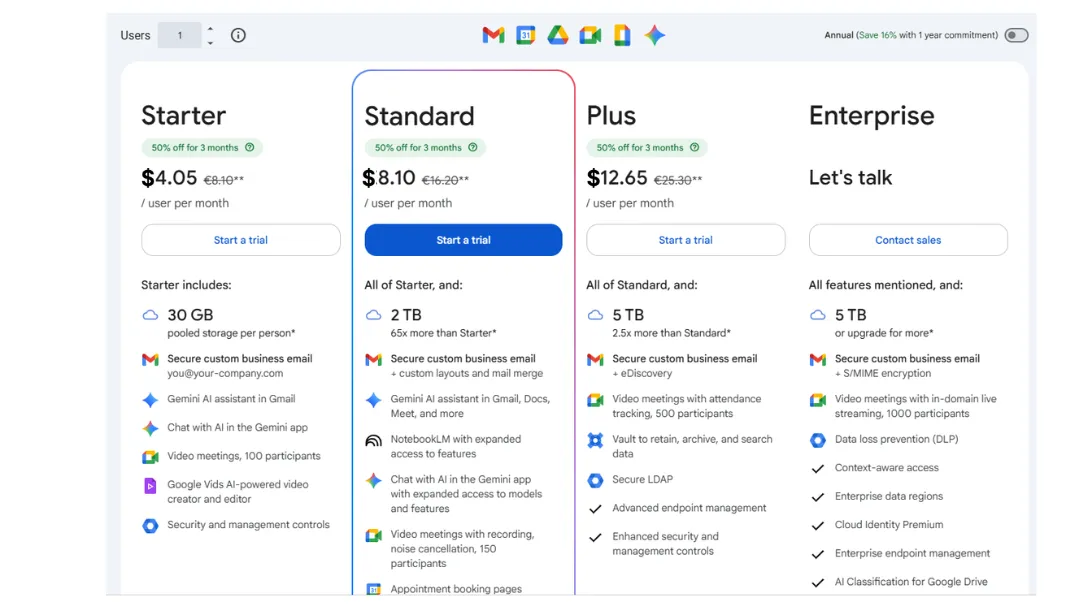This screenshot has width=1080, height=608.
Task: Increase users with the up arrow
Action: pos(210,29)
